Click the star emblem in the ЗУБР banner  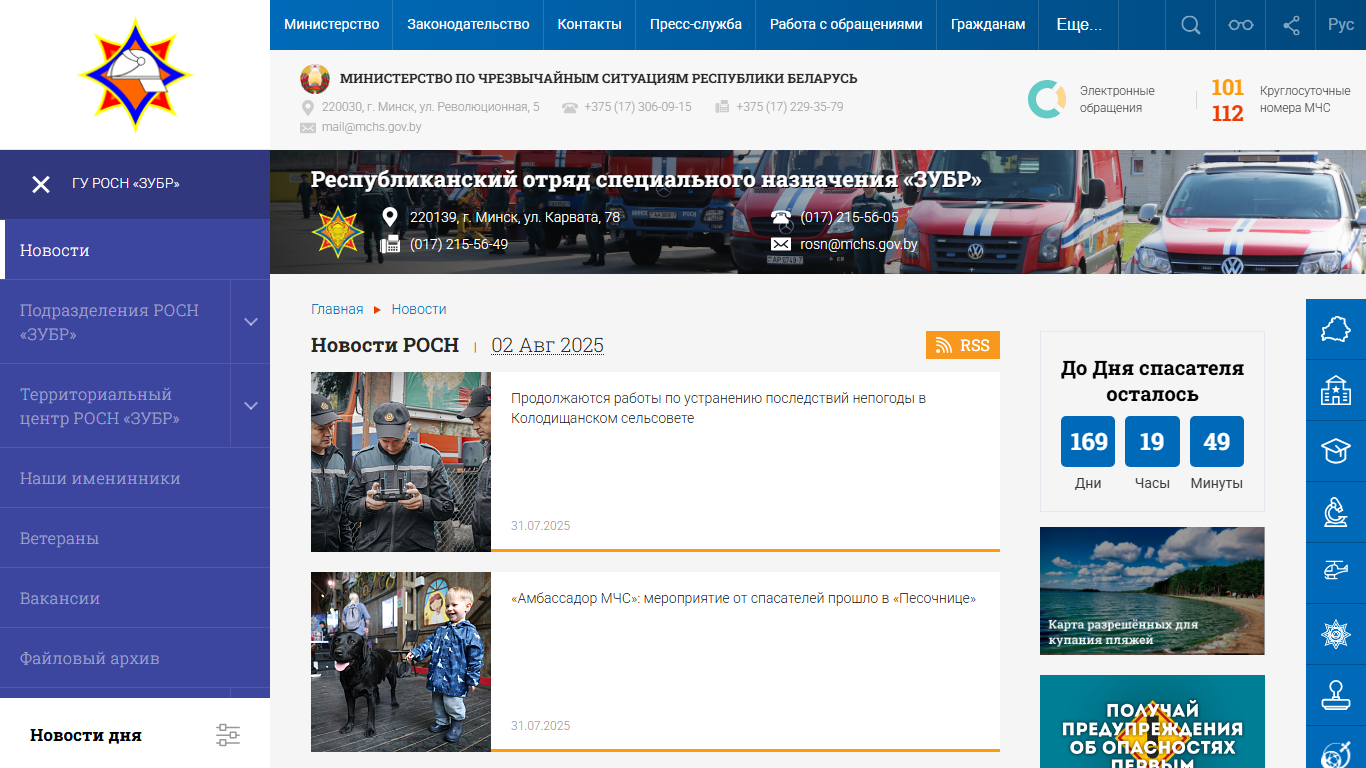(x=338, y=231)
